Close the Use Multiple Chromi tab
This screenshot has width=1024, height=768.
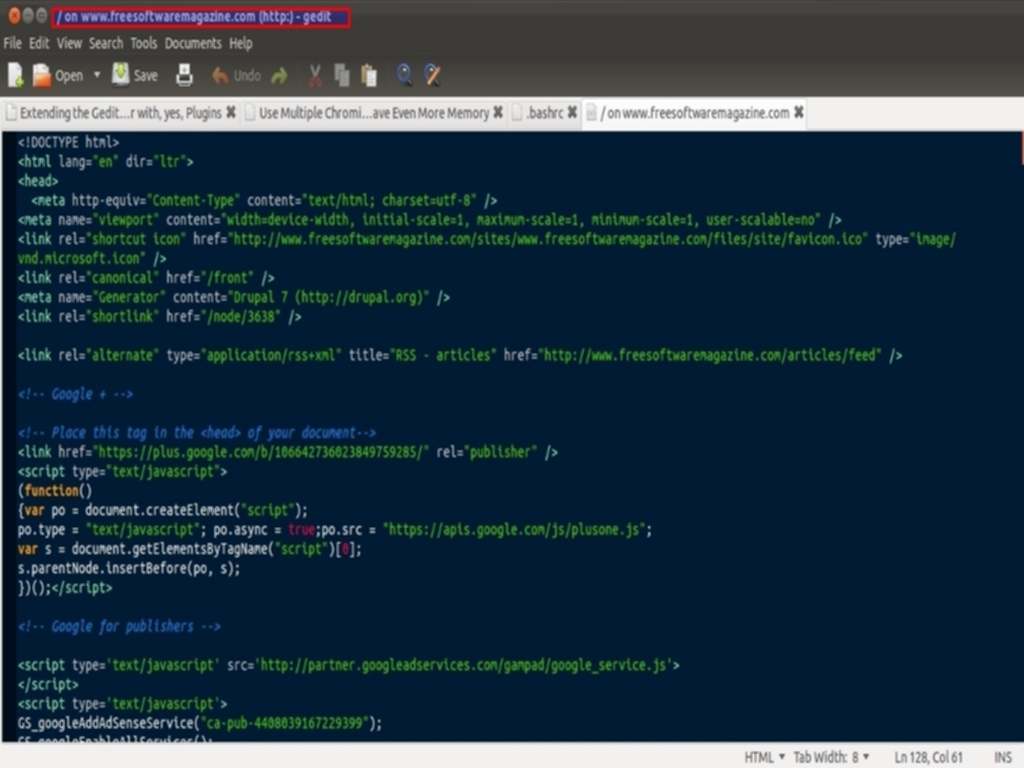tap(498, 112)
